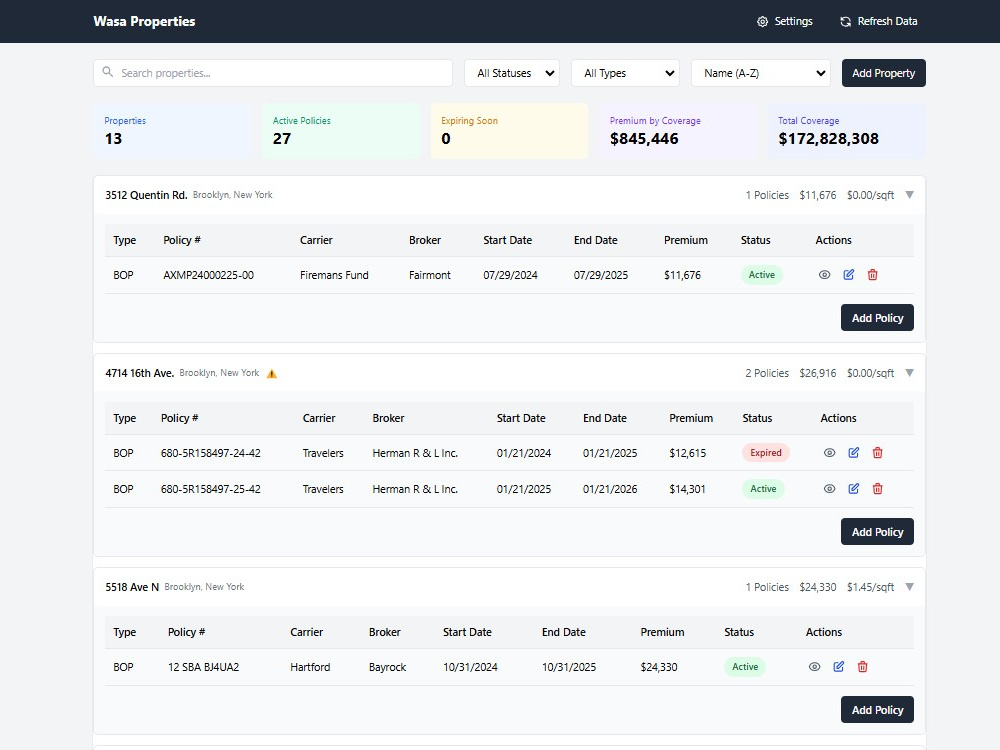Collapse the 5518 Ave N property
1000x750 pixels.
909,587
